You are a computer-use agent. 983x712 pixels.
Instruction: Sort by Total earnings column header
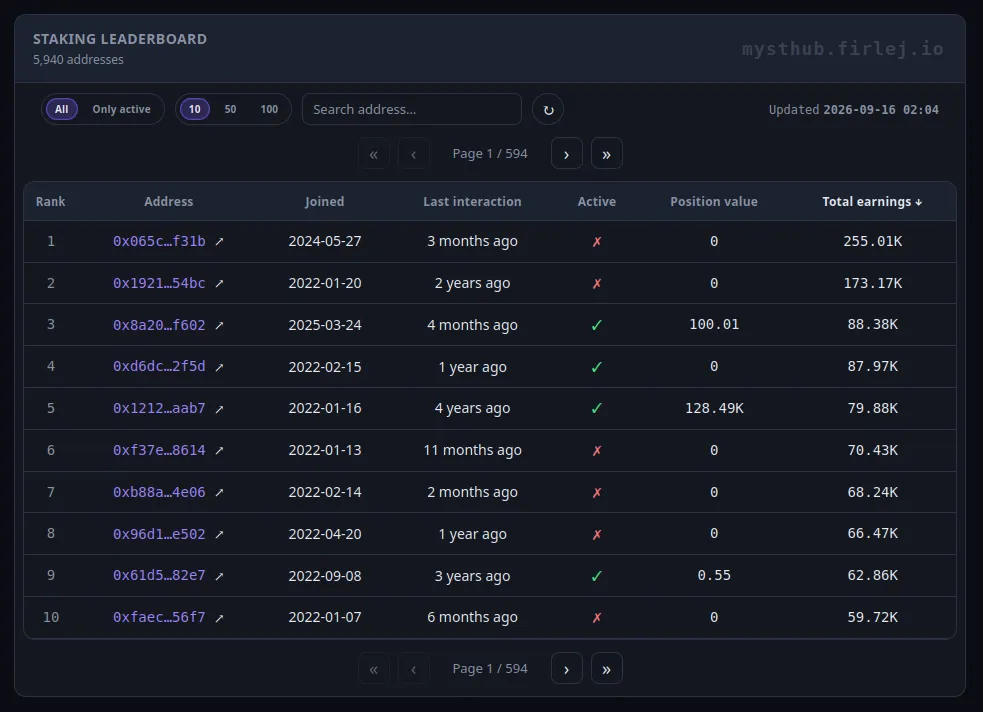[x=872, y=202]
